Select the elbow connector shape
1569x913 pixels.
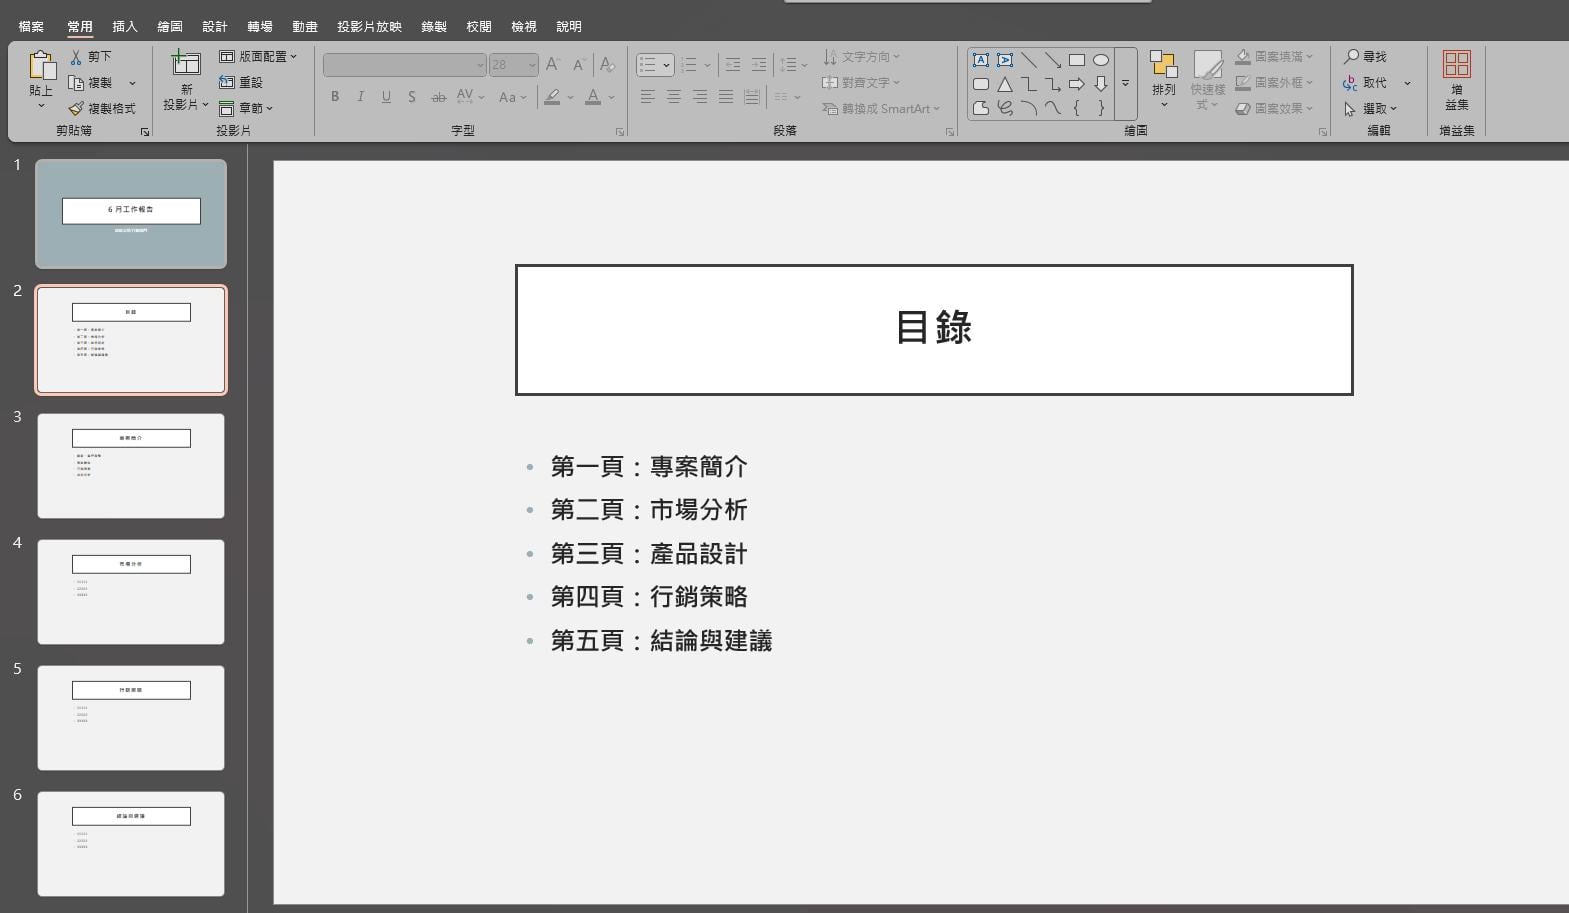(x=1029, y=84)
